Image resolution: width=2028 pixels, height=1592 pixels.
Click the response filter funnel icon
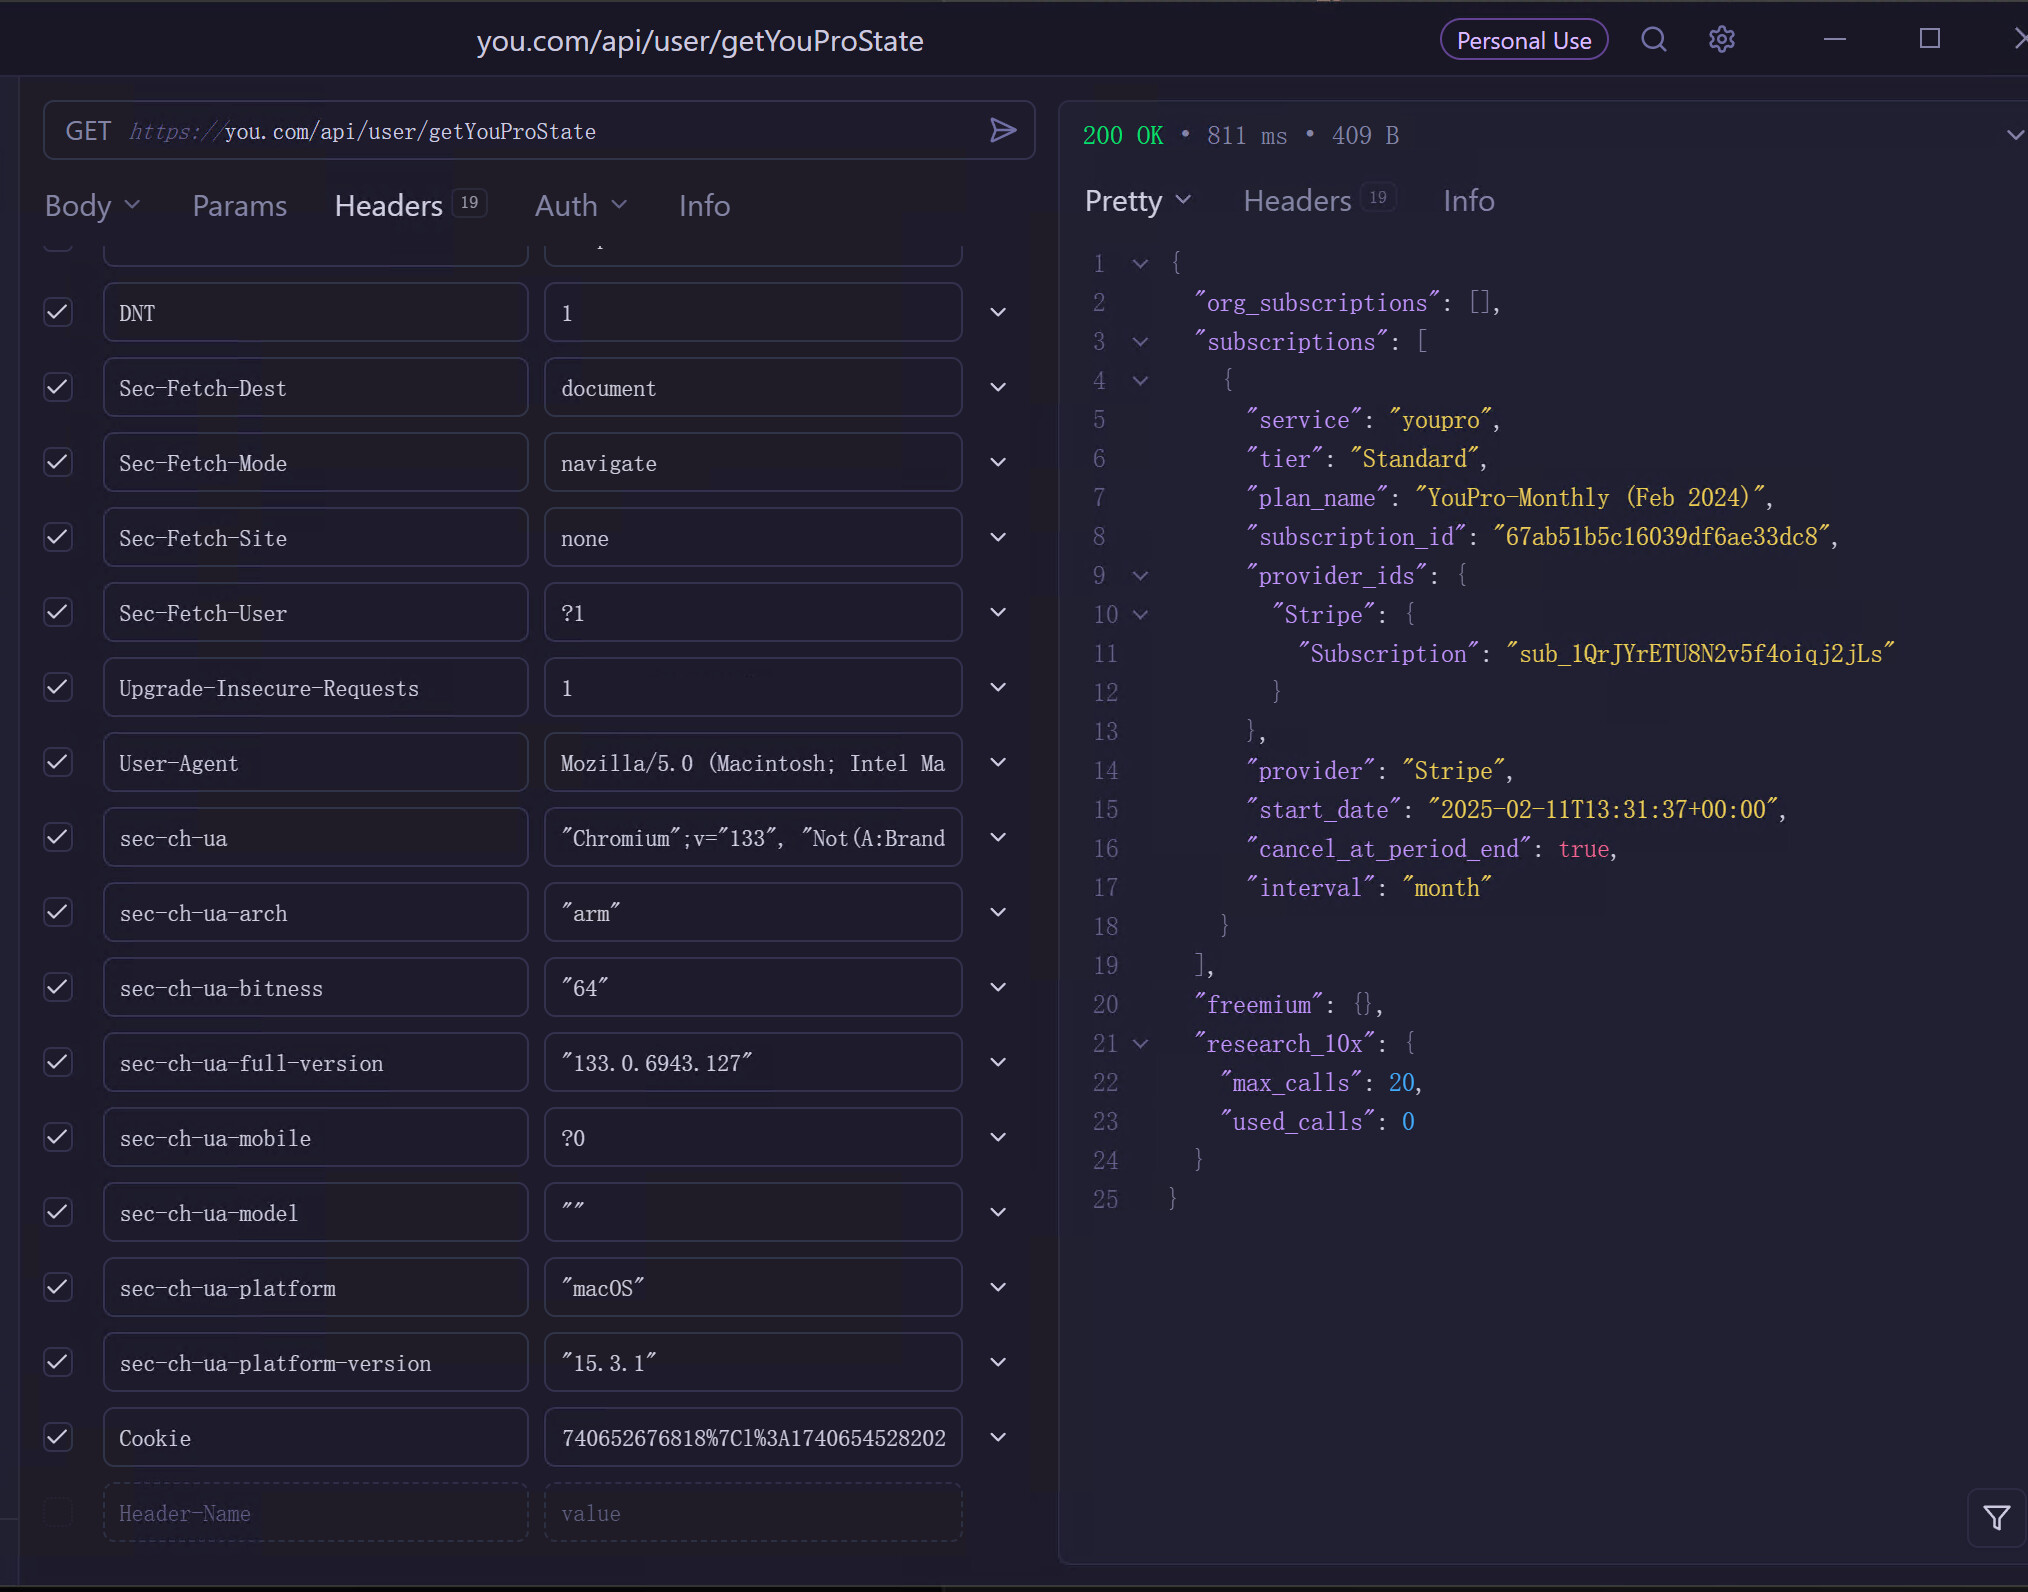[1996, 1517]
